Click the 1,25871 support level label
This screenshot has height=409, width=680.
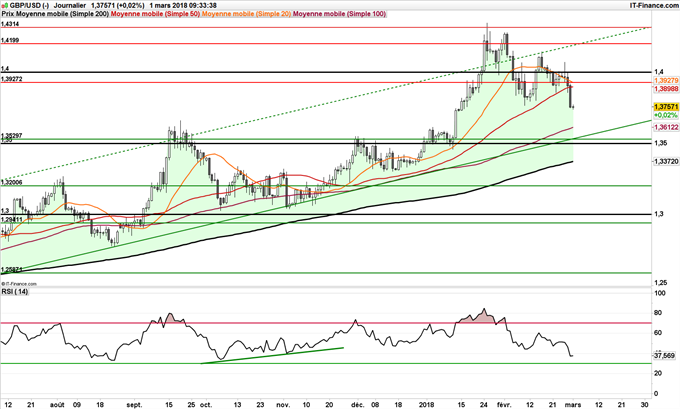(12, 270)
